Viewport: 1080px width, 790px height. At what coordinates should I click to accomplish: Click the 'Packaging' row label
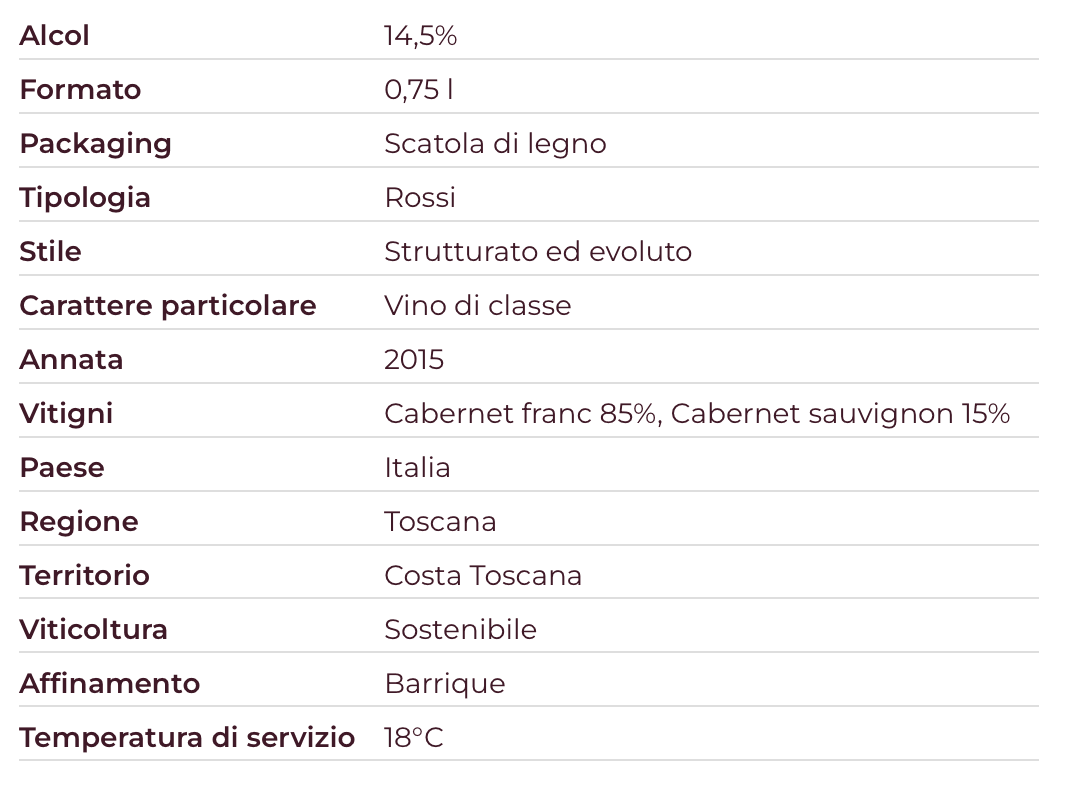coord(96,144)
